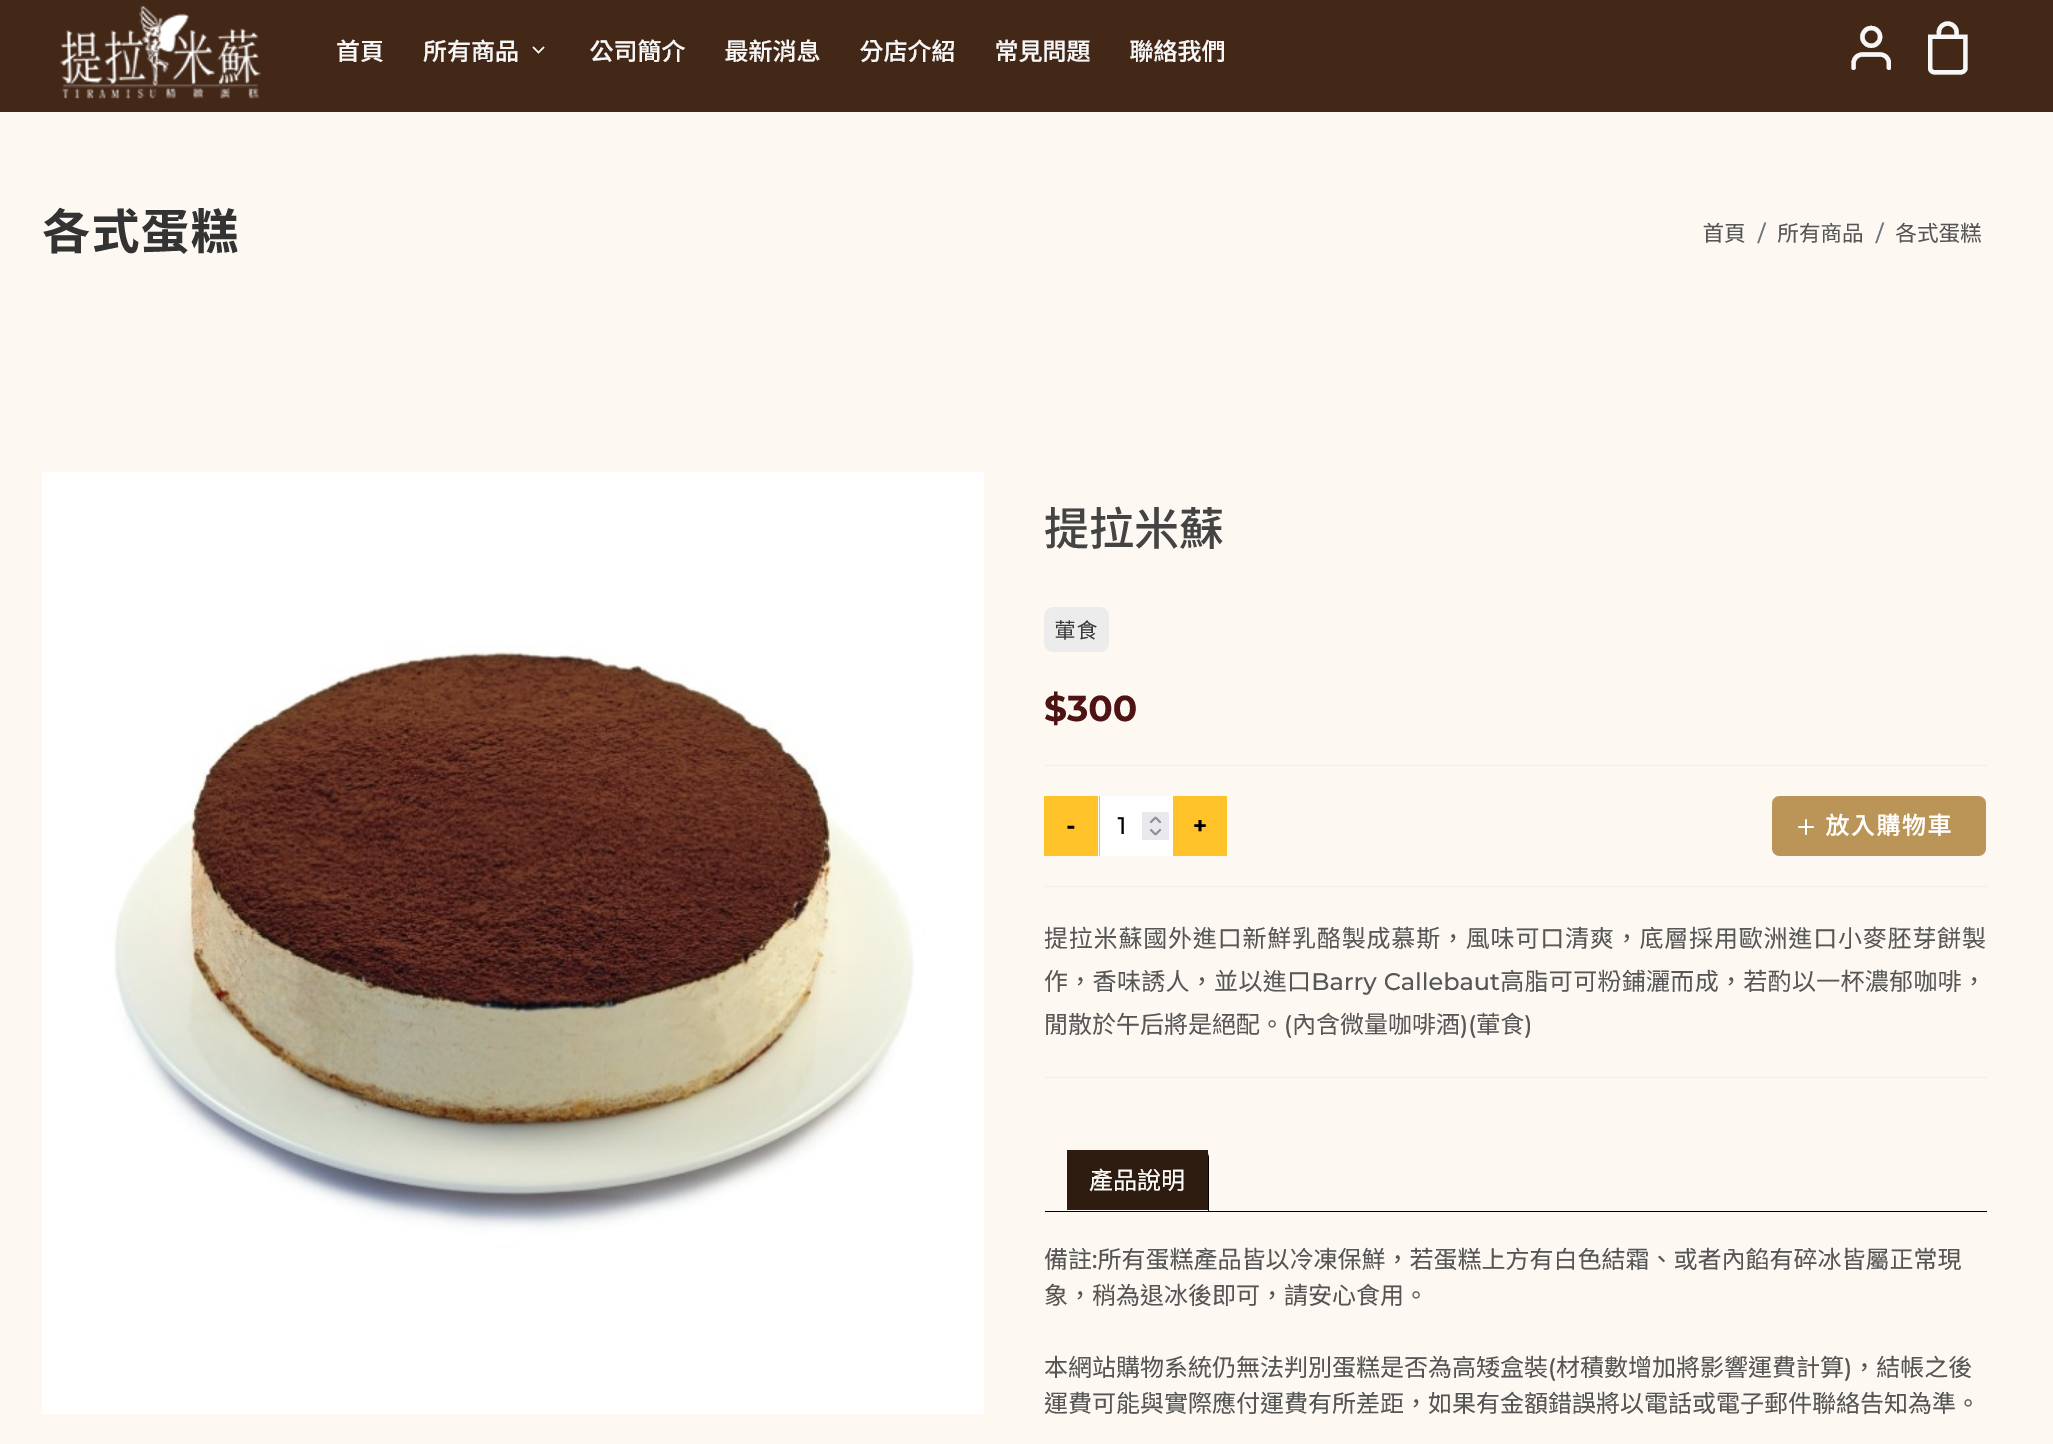Open the user account icon
This screenshot has width=2053, height=1444.
click(1870, 49)
